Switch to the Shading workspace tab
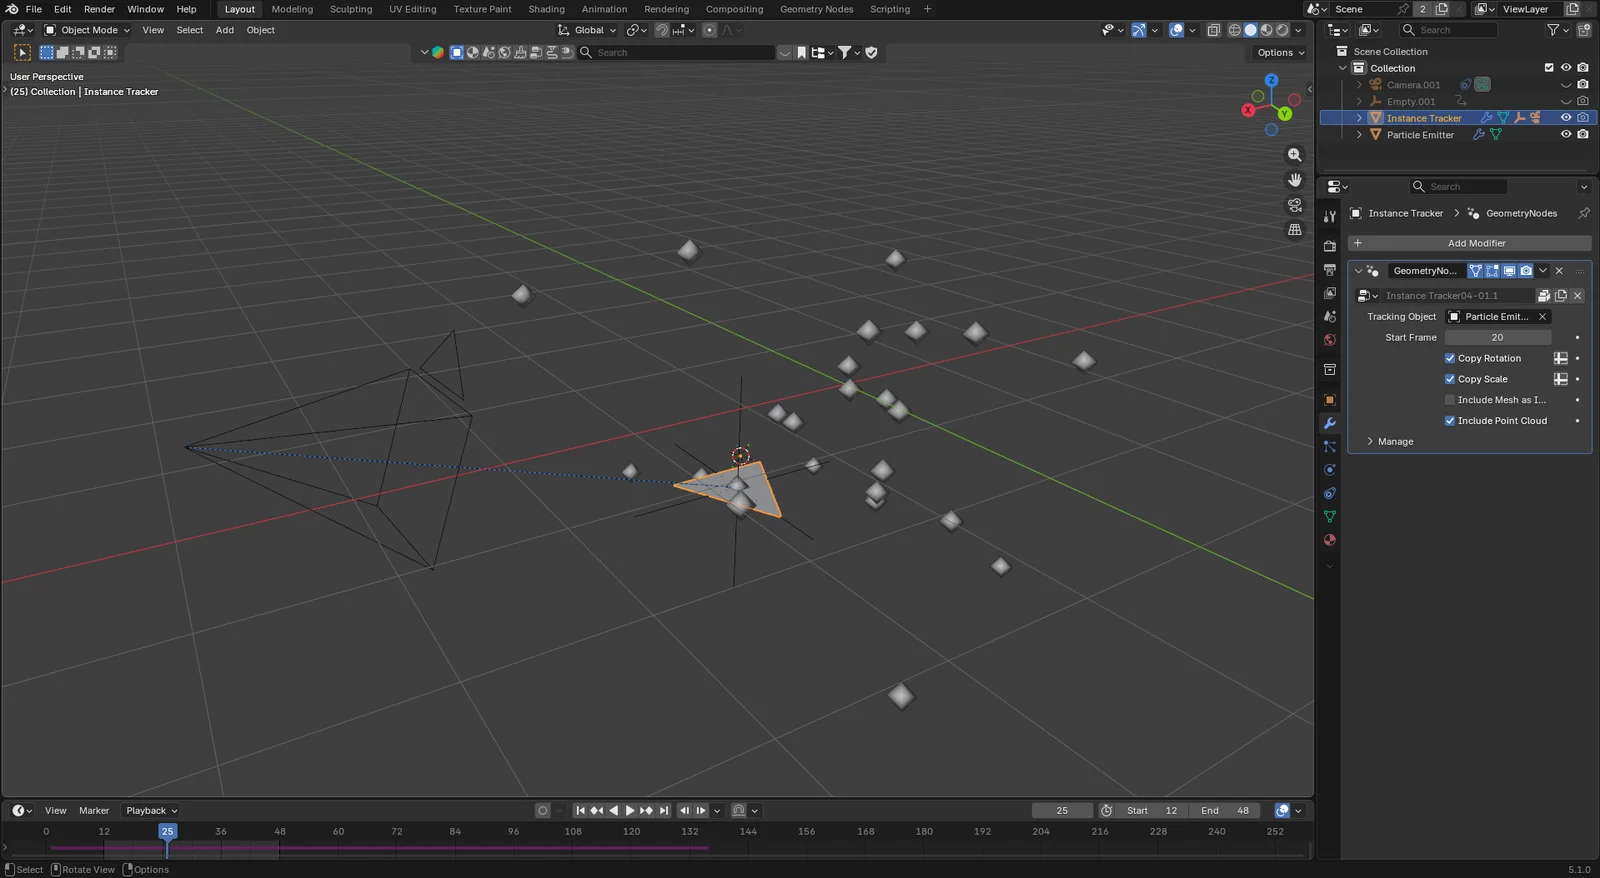This screenshot has height=878, width=1600. tap(546, 9)
